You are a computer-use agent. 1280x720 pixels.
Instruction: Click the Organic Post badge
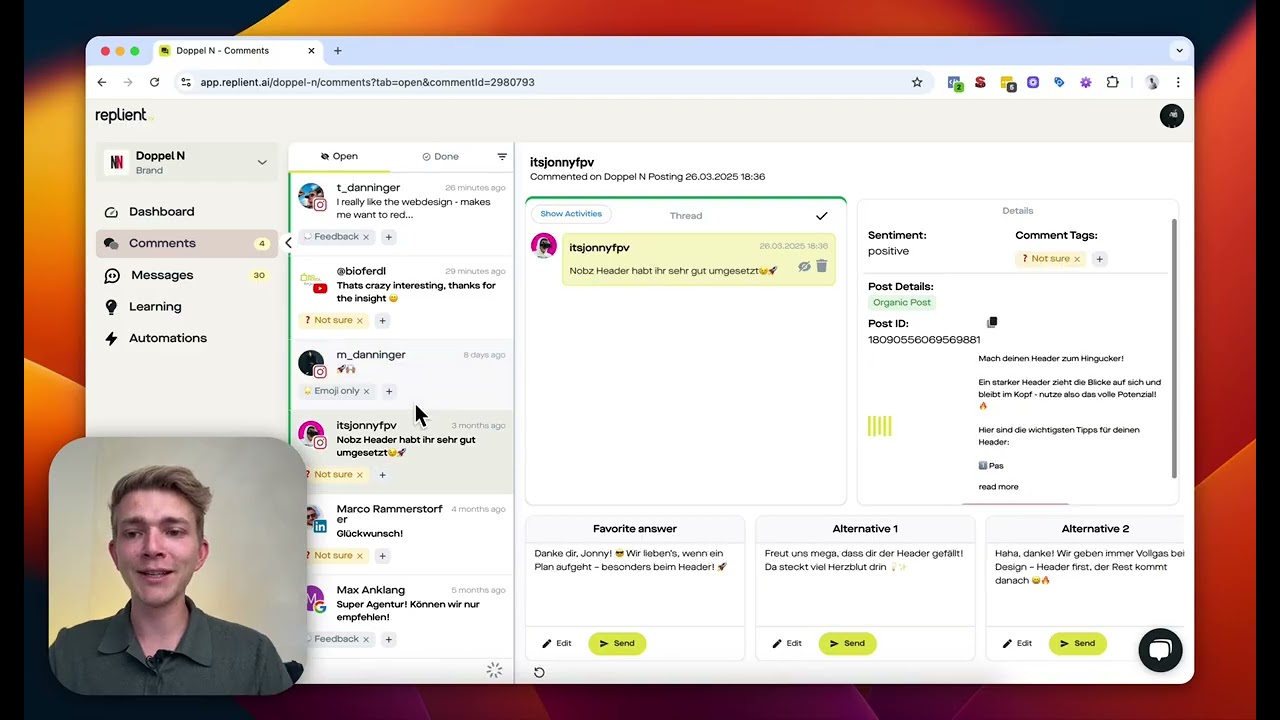pyautogui.click(x=902, y=302)
